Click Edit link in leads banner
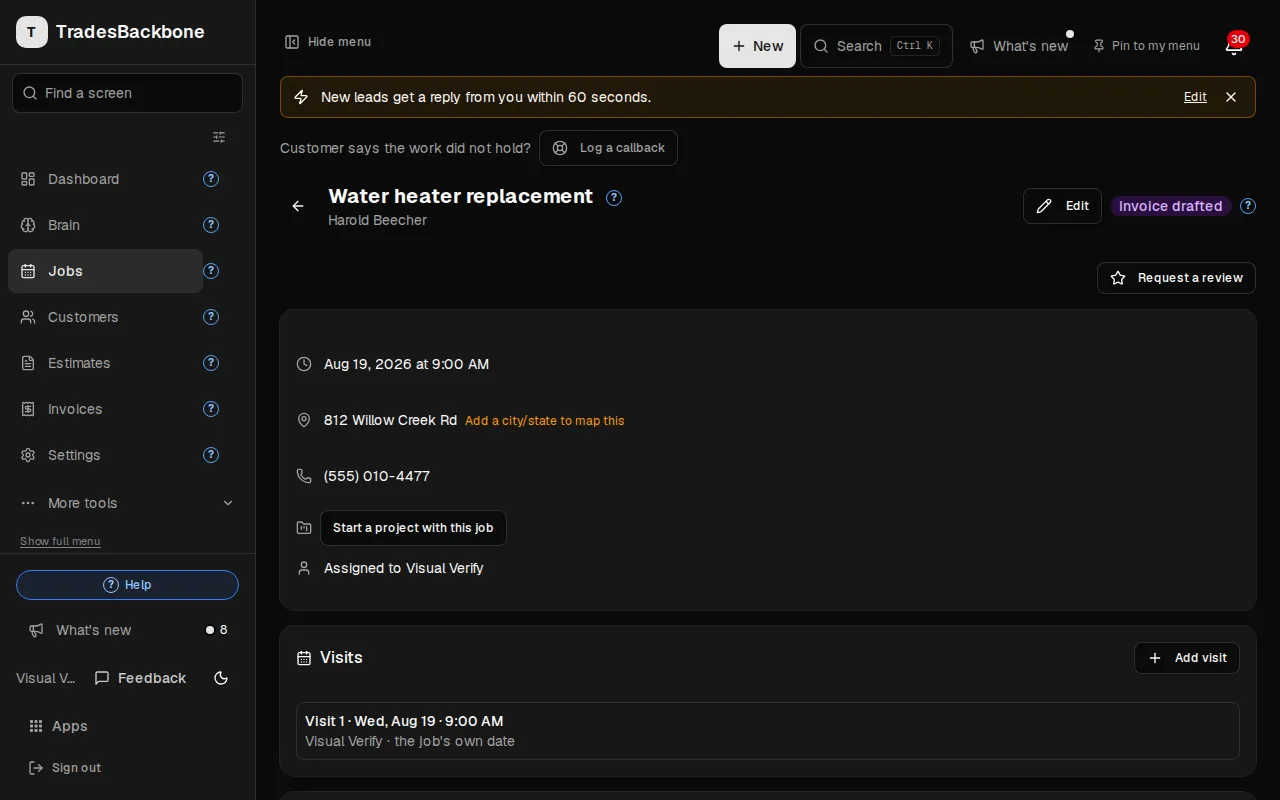The height and width of the screenshot is (800, 1280). pyautogui.click(x=1195, y=97)
